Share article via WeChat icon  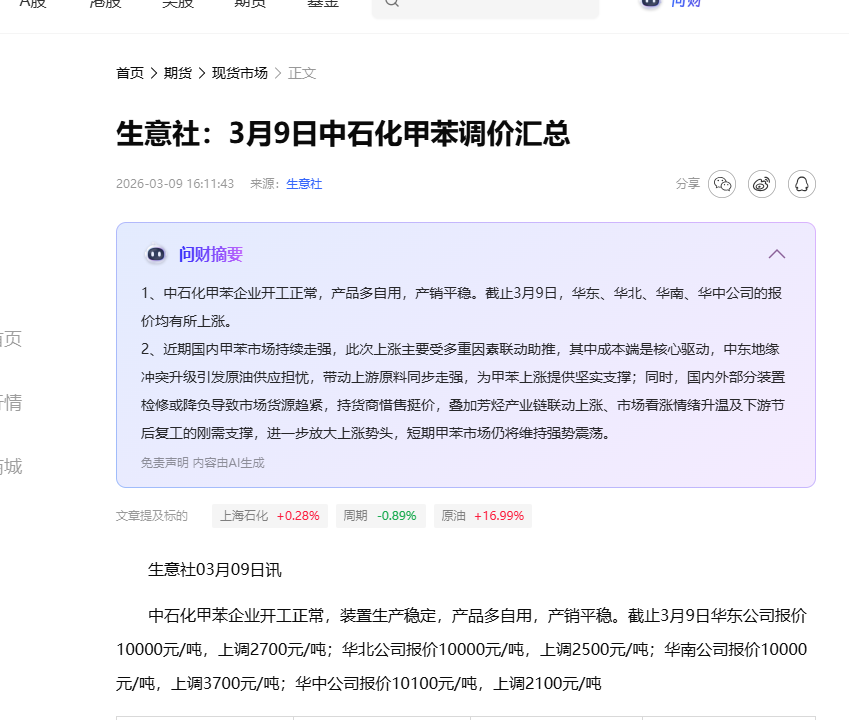click(x=722, y=184)
